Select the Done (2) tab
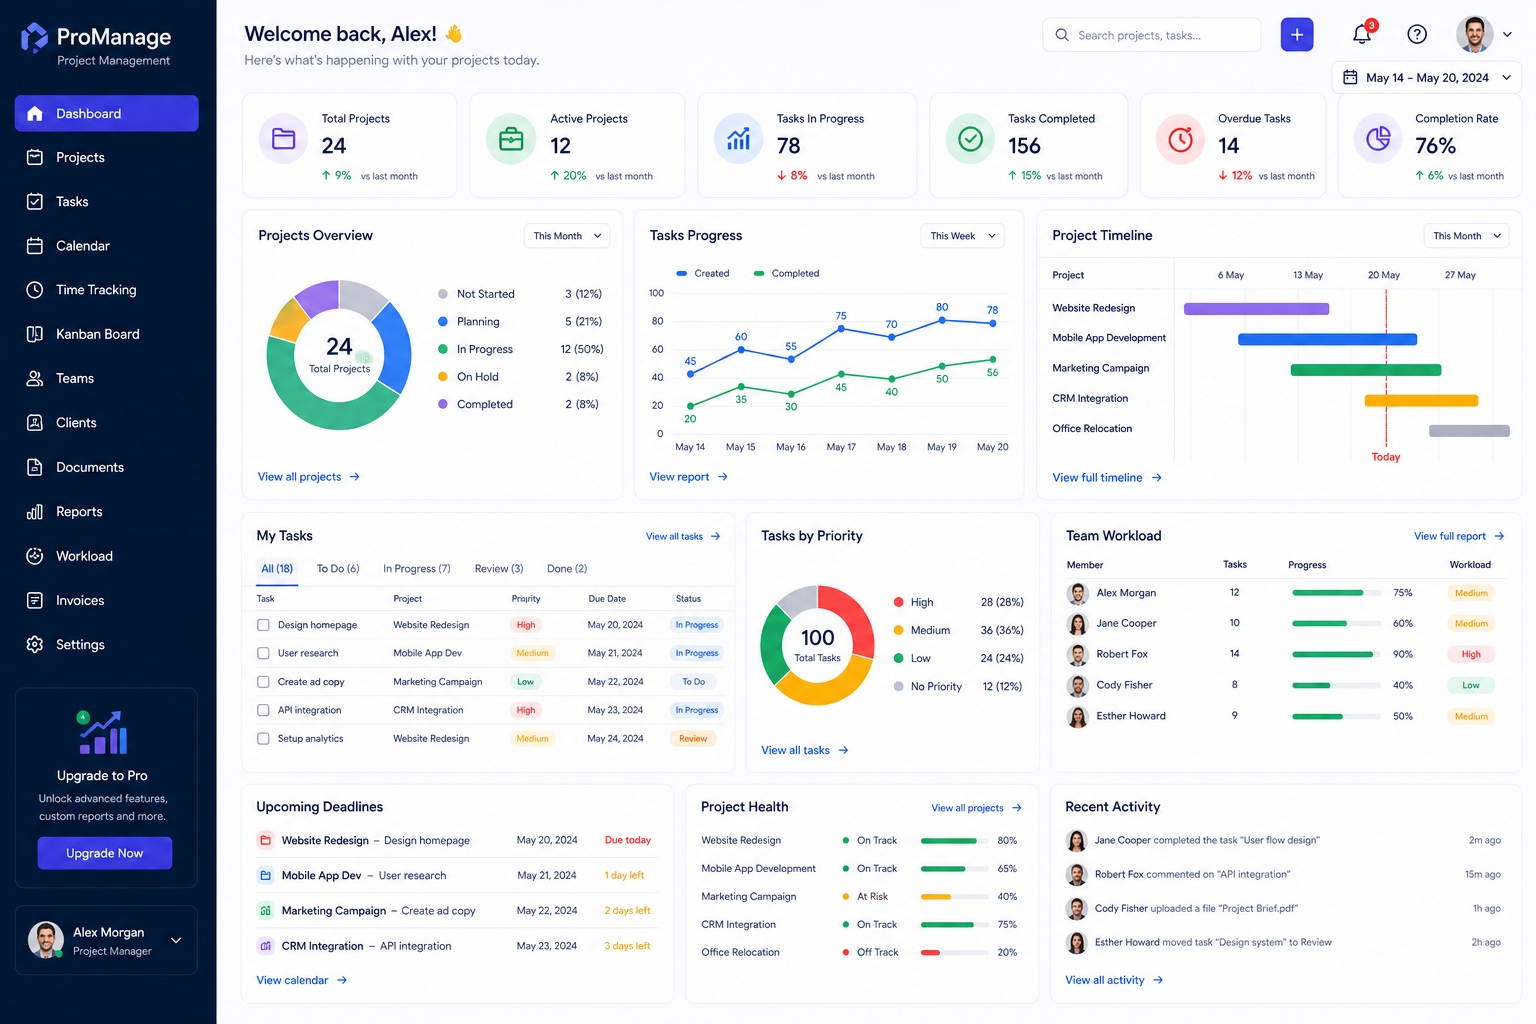 point(567,568)
